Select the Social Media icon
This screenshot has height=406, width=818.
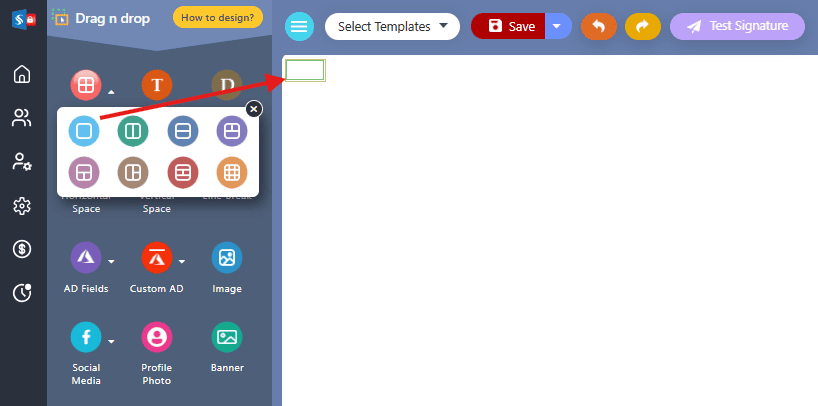(x=86, y=337)
